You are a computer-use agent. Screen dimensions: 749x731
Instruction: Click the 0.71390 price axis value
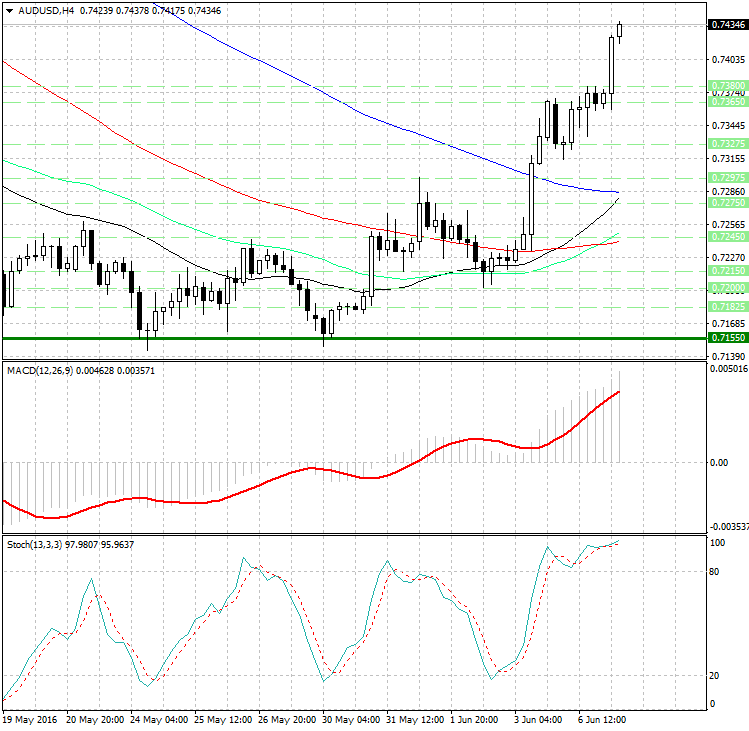[728, 356]
